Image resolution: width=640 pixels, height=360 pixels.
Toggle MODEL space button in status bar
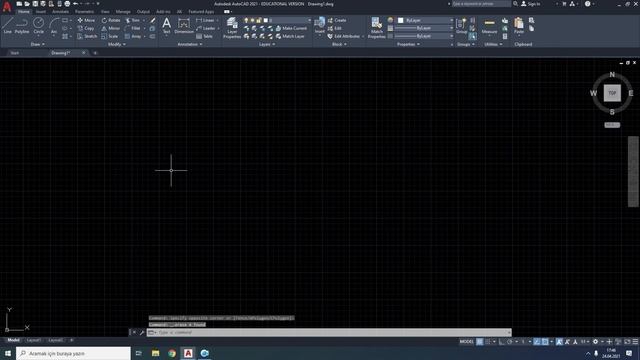[x=466, y=342]
